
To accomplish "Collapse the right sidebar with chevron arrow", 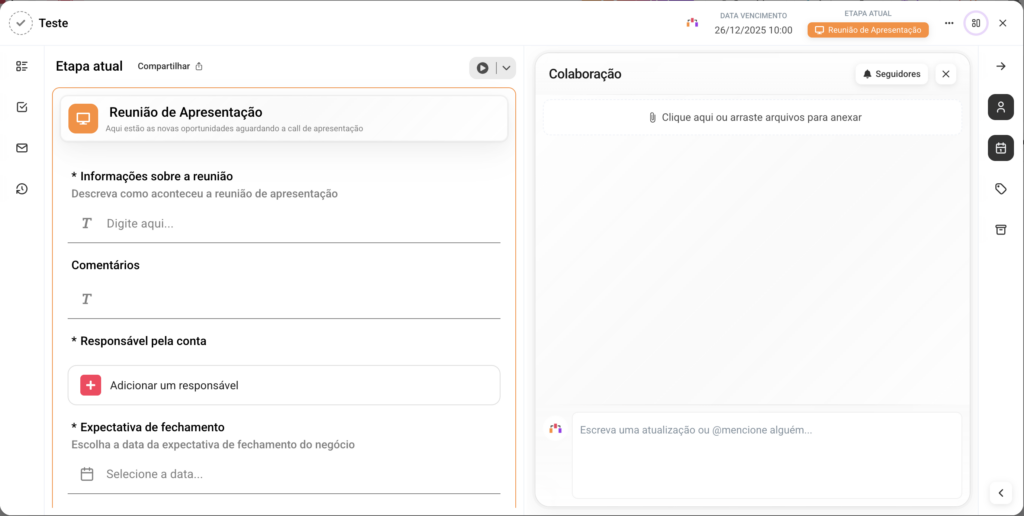I will (x=1000, y=492).
